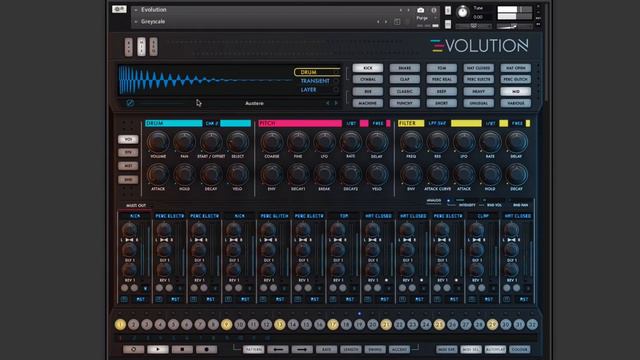This screenshot has height=360, width=640.
Task: Switch to the TRANSIENT layer tab
Action: 315,81
